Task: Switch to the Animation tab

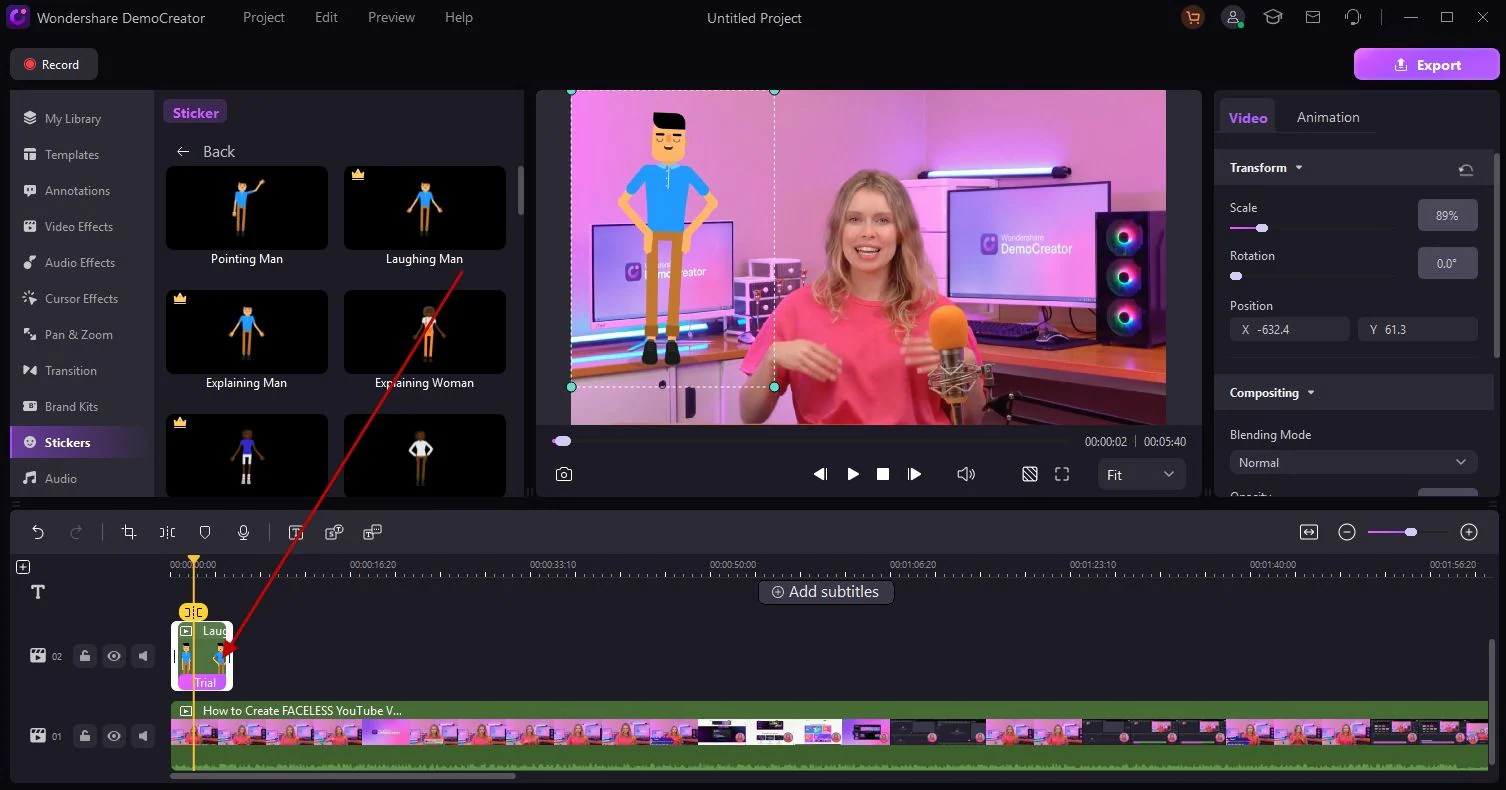Action: tap(1328, 117)
